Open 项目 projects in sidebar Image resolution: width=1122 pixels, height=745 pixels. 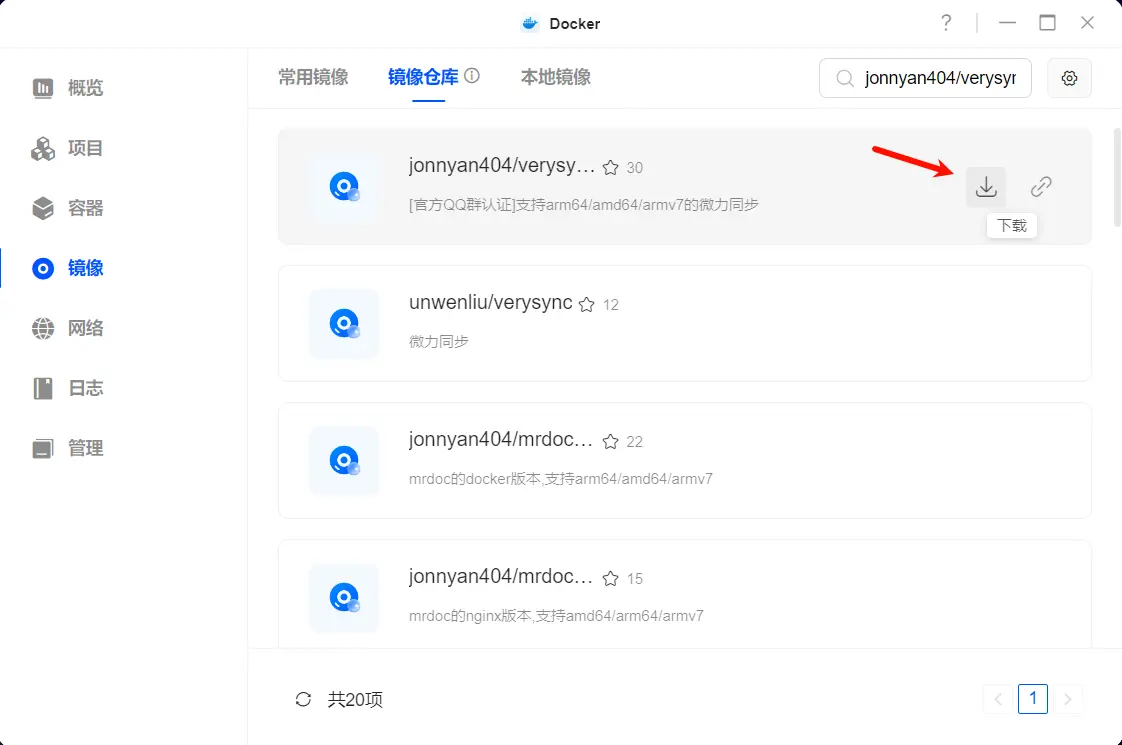(x=69, y=148)
